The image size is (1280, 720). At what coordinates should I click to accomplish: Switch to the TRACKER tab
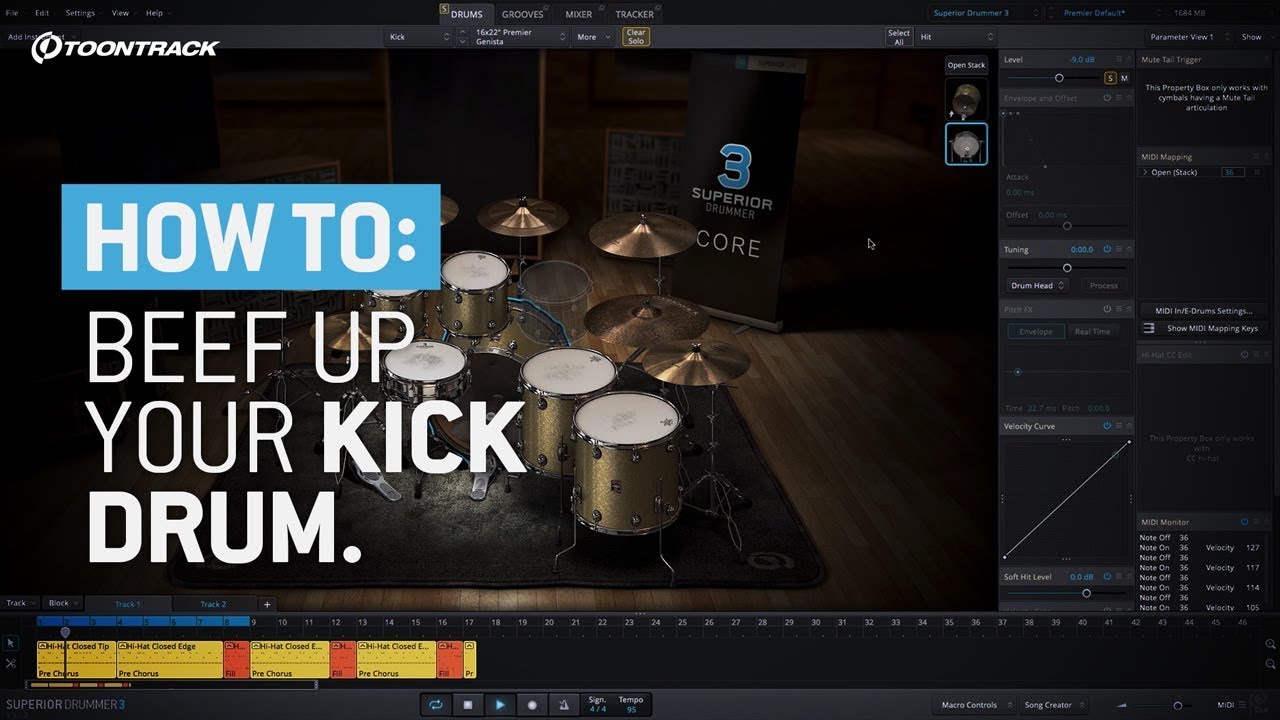point(634,14)
